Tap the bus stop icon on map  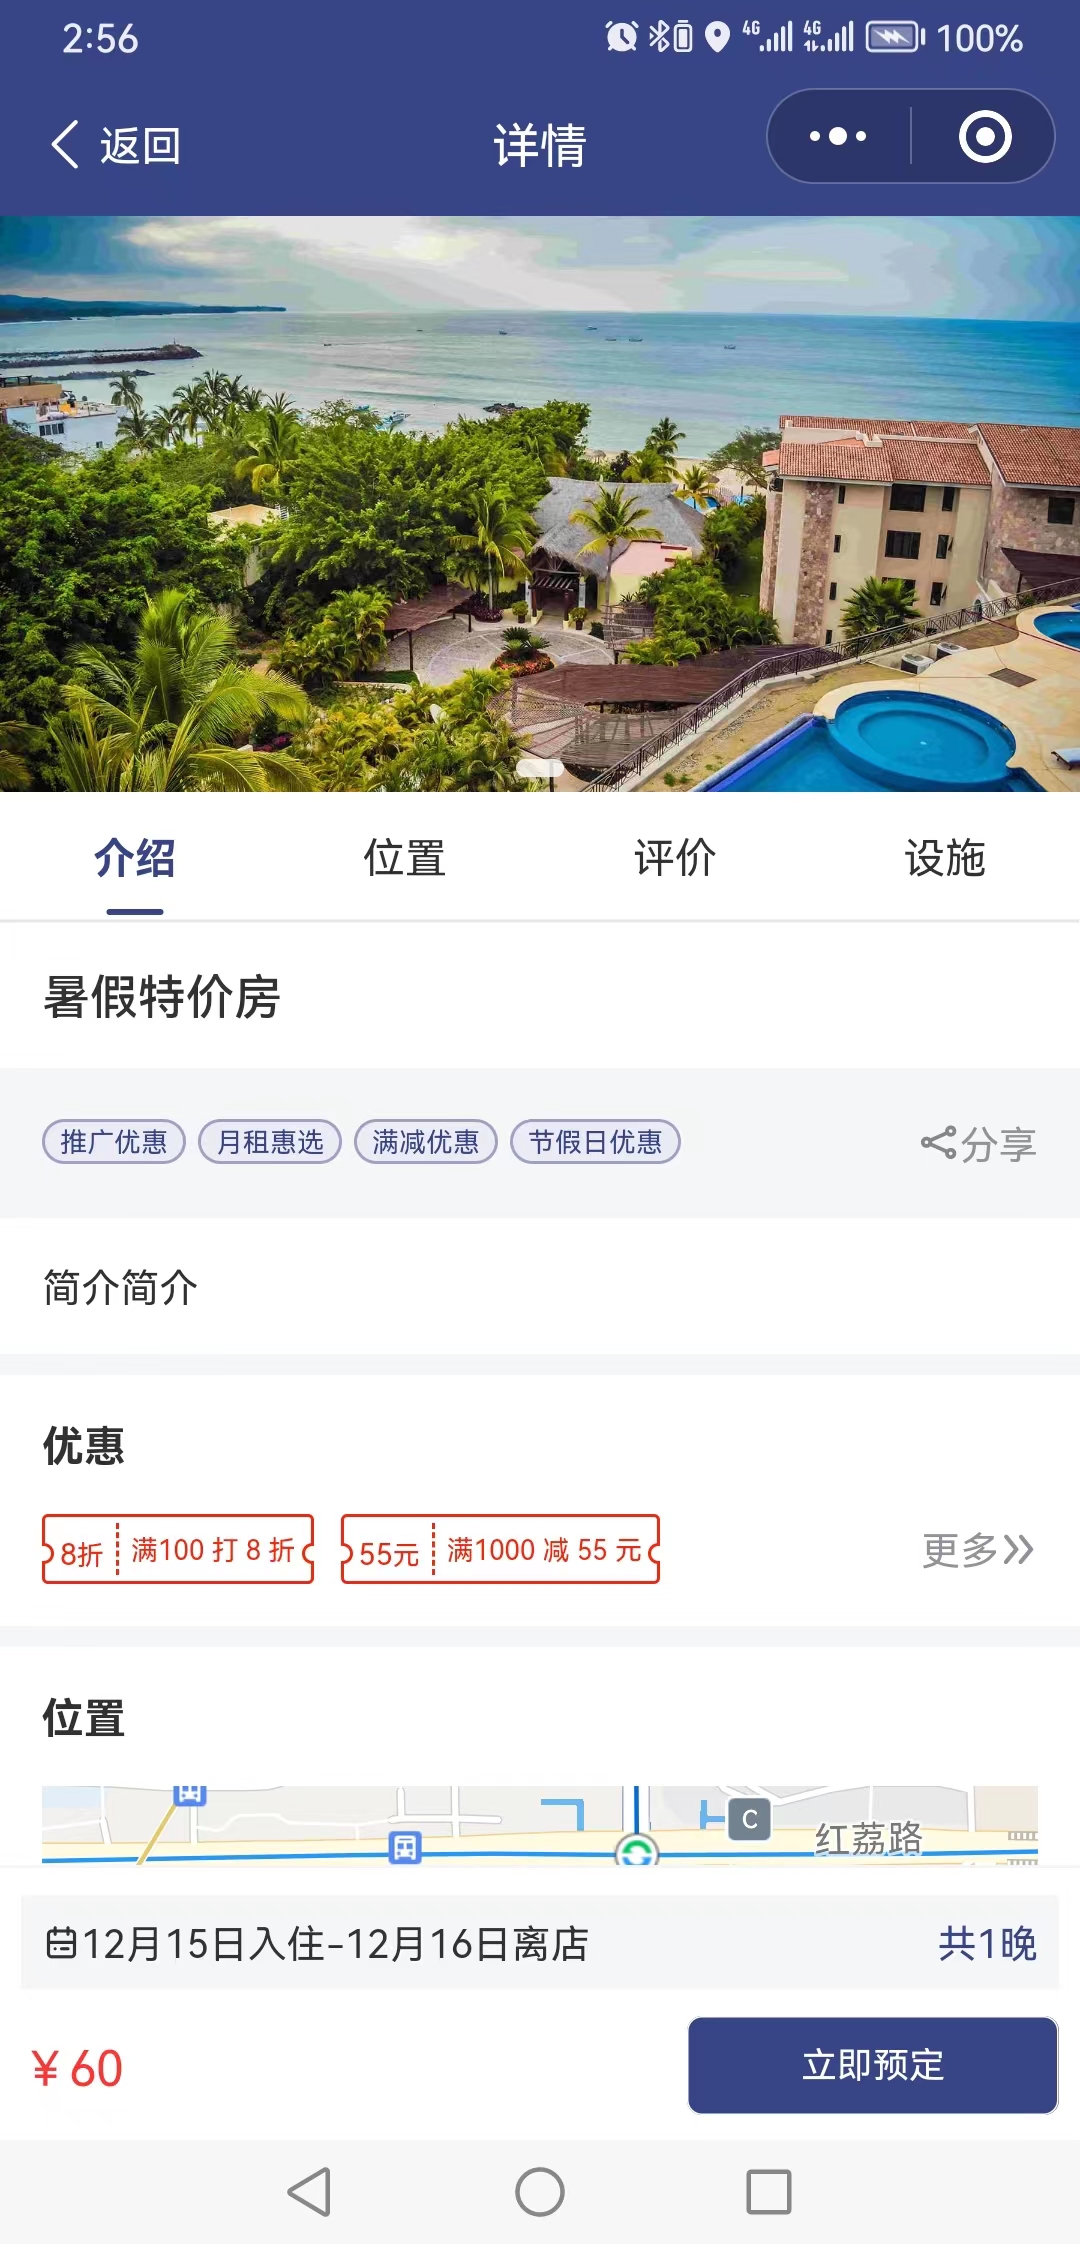405,1848
